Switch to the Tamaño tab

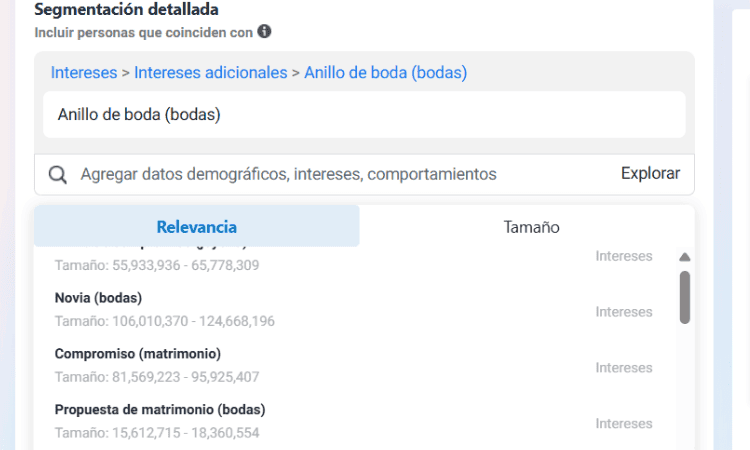click(x=531, y=227)
